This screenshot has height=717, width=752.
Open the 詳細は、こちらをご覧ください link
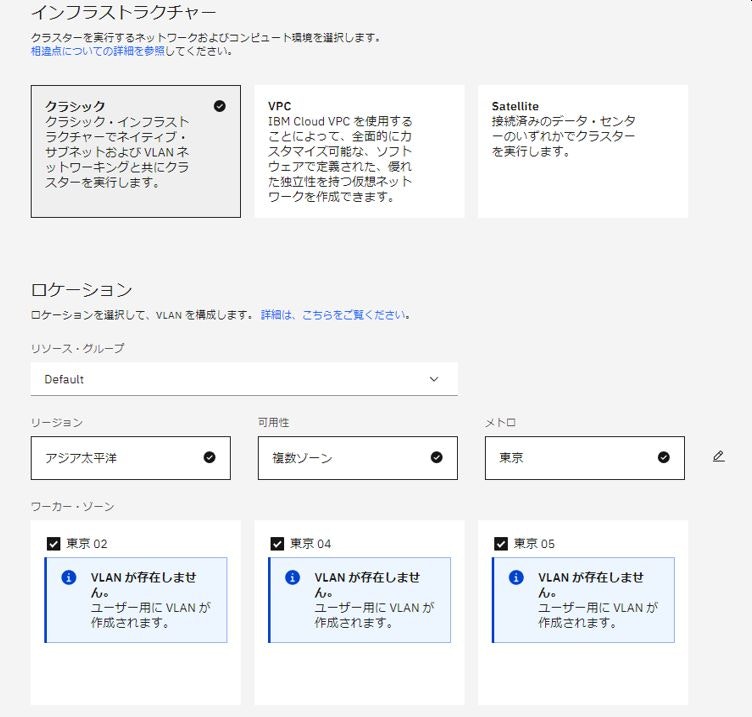point(333,315)
